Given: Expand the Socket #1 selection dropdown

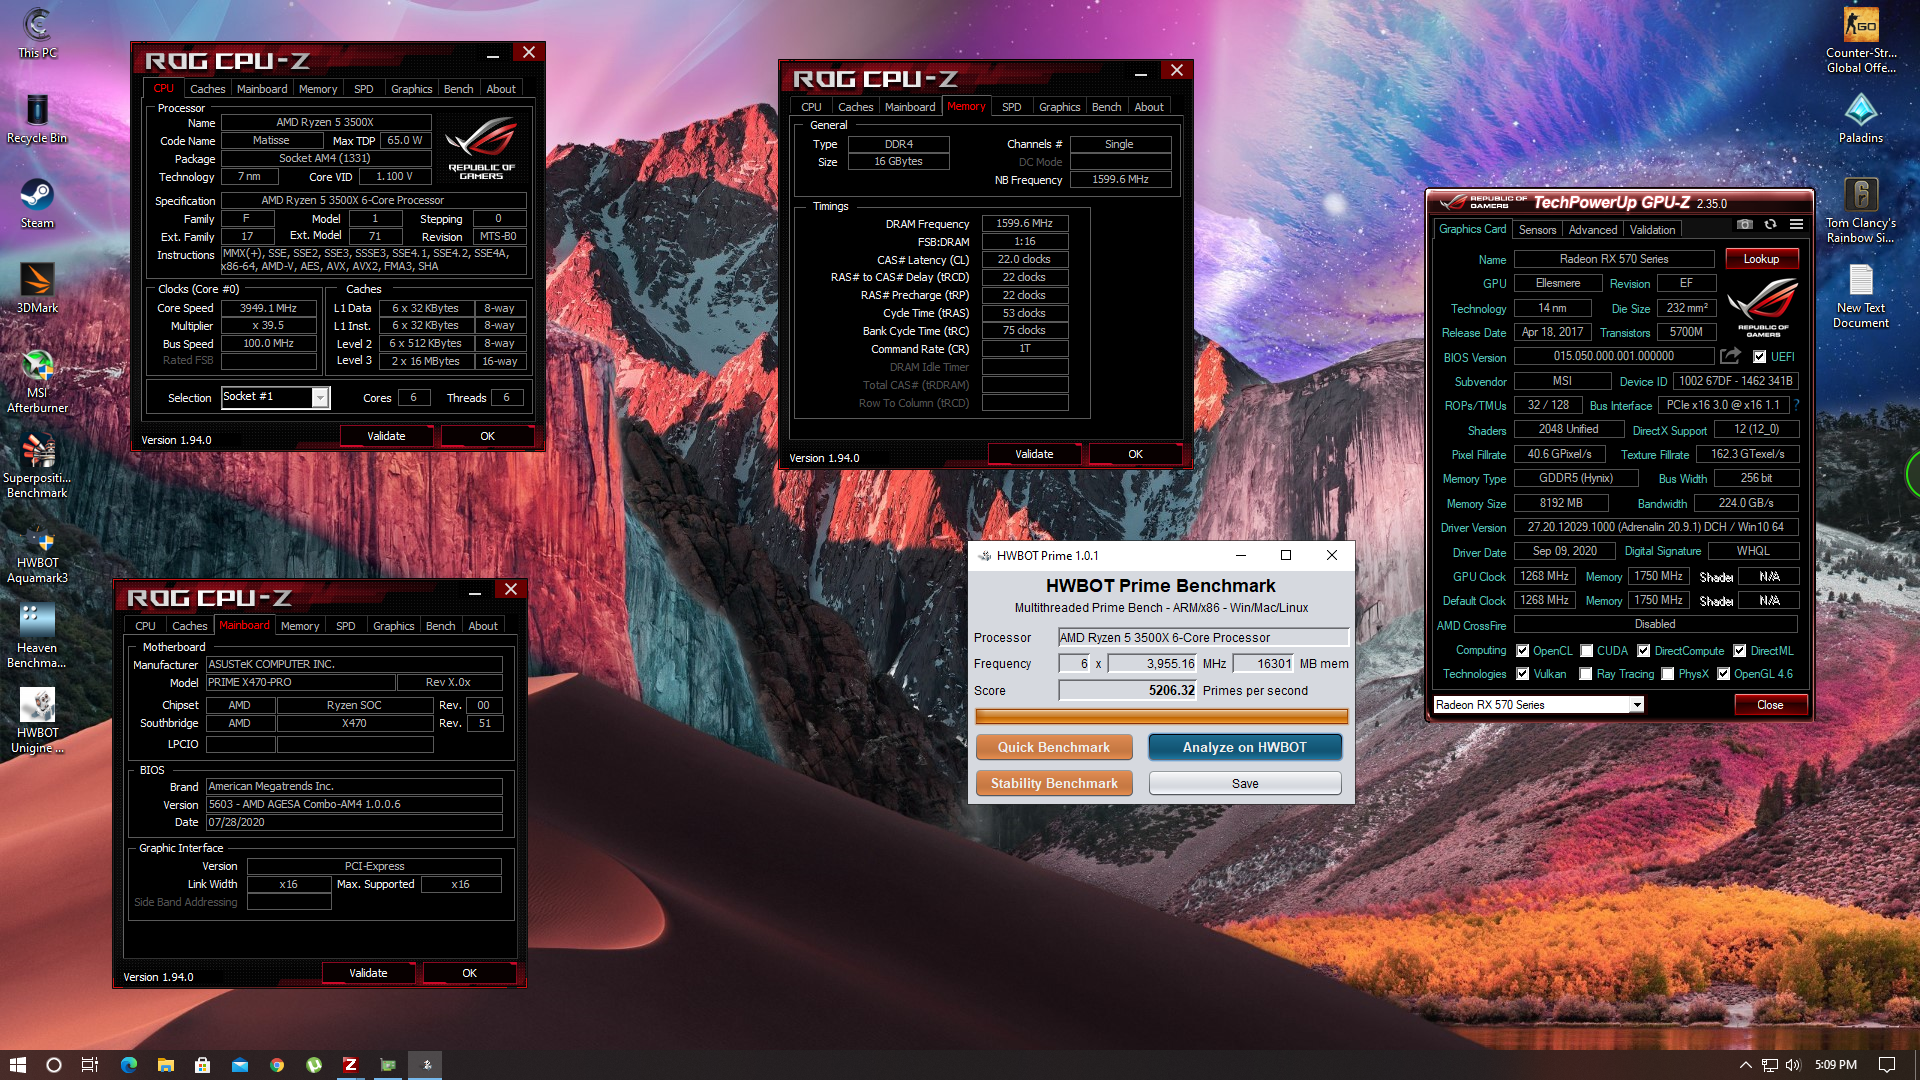Looking at the screenshot, I should (320, 397).
